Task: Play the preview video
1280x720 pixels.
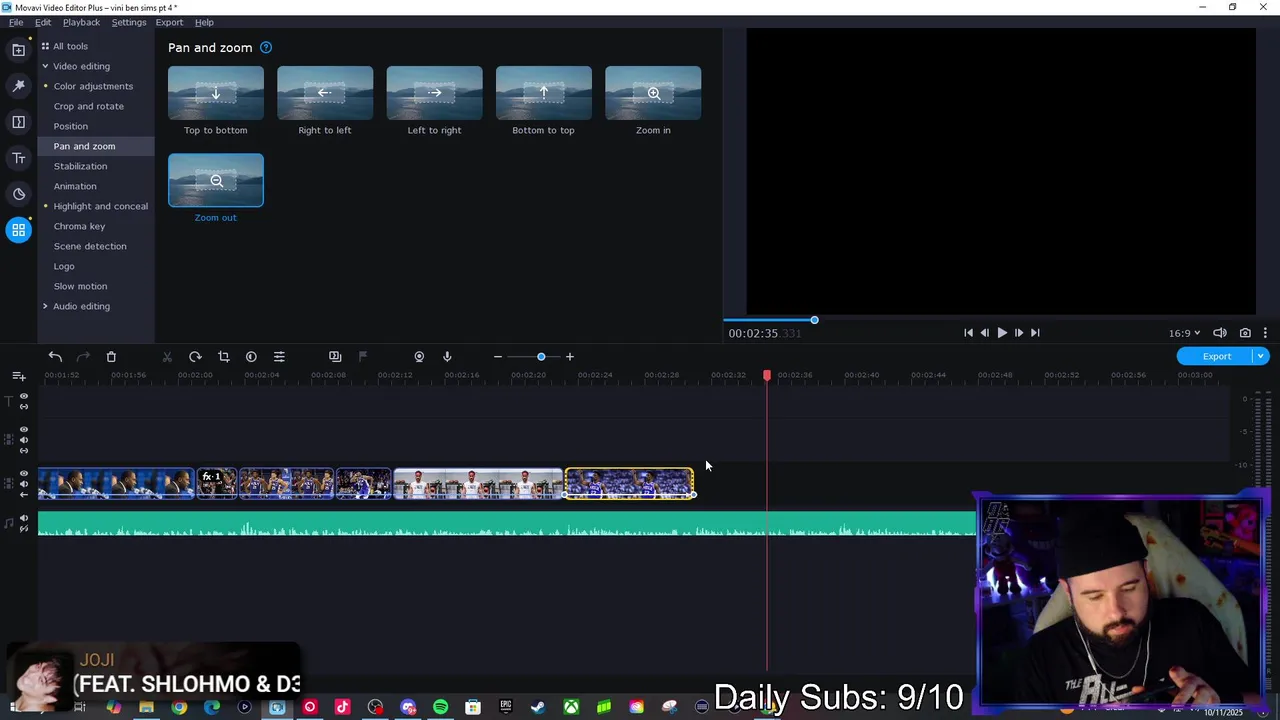Action: [1001, 333]
